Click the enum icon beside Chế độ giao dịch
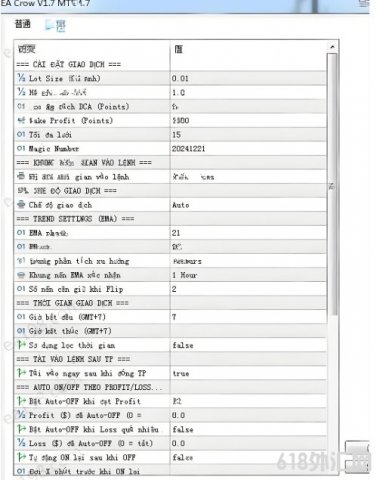The height and width of the screenshot is (480, 377). point(21,205)
